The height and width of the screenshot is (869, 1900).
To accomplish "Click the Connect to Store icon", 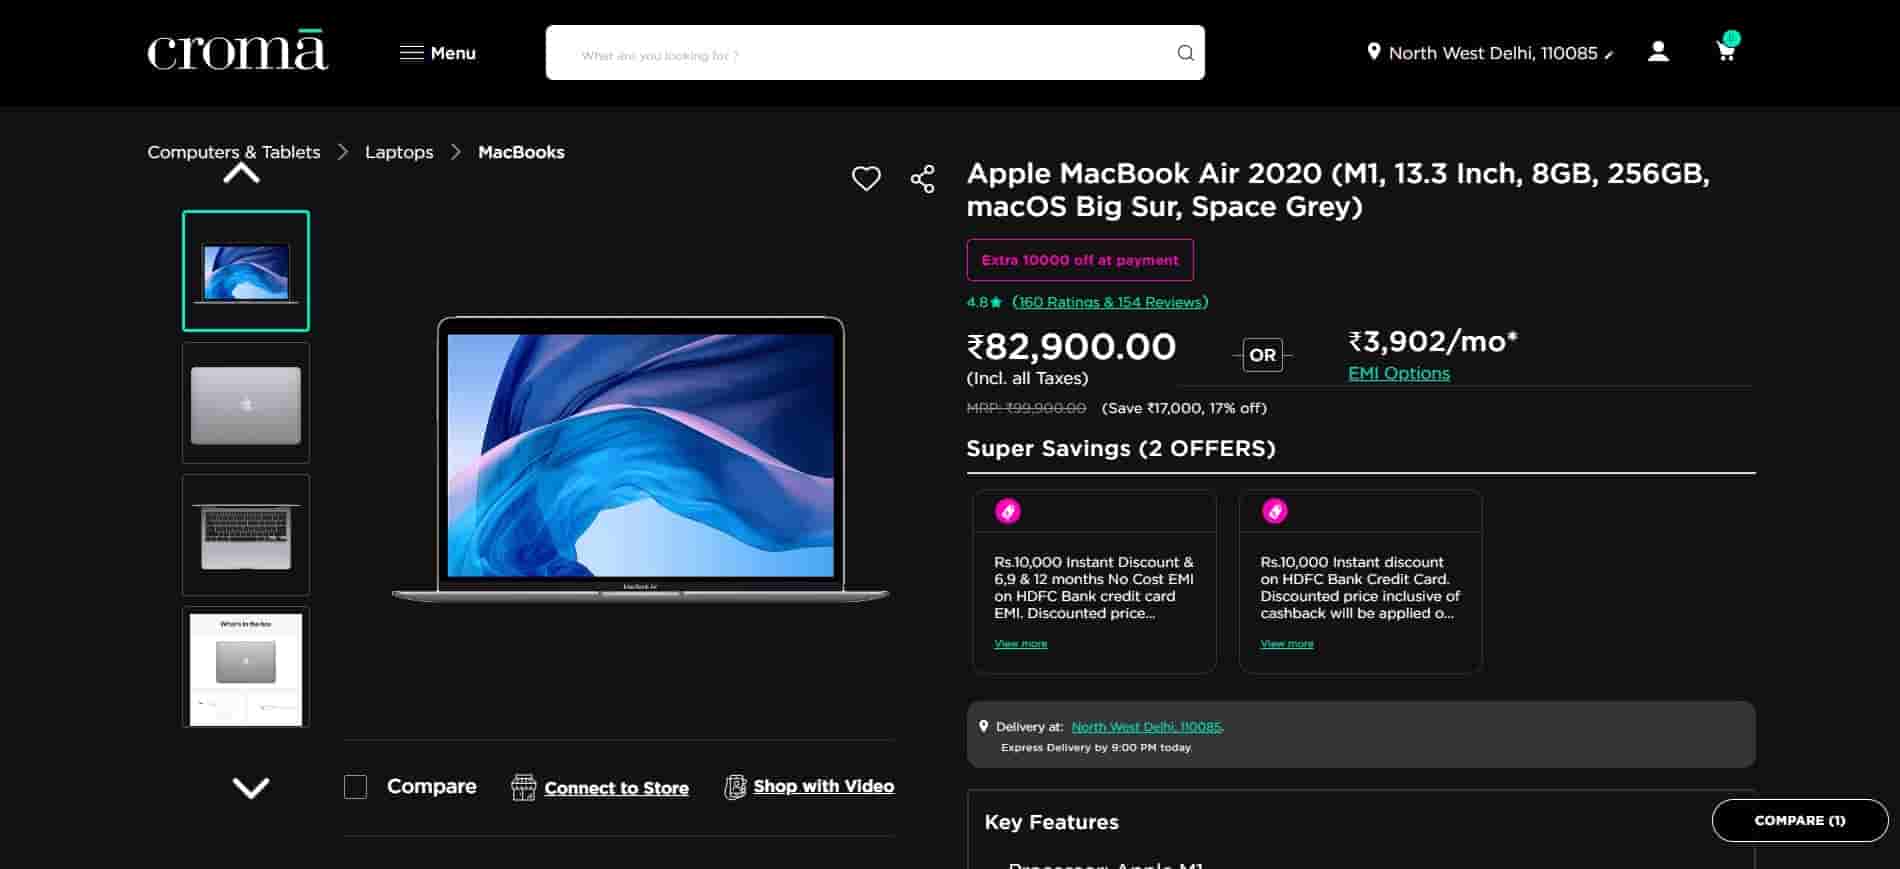I will [x=523, y=787].
